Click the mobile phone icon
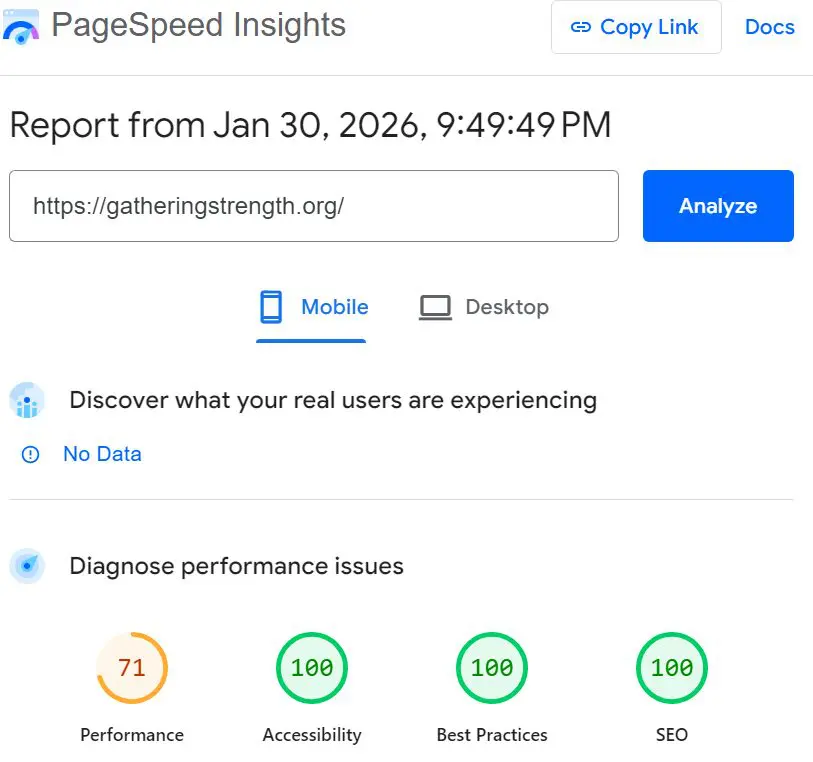This screenshot has height=762, width=813. click(x=271, y=307)
